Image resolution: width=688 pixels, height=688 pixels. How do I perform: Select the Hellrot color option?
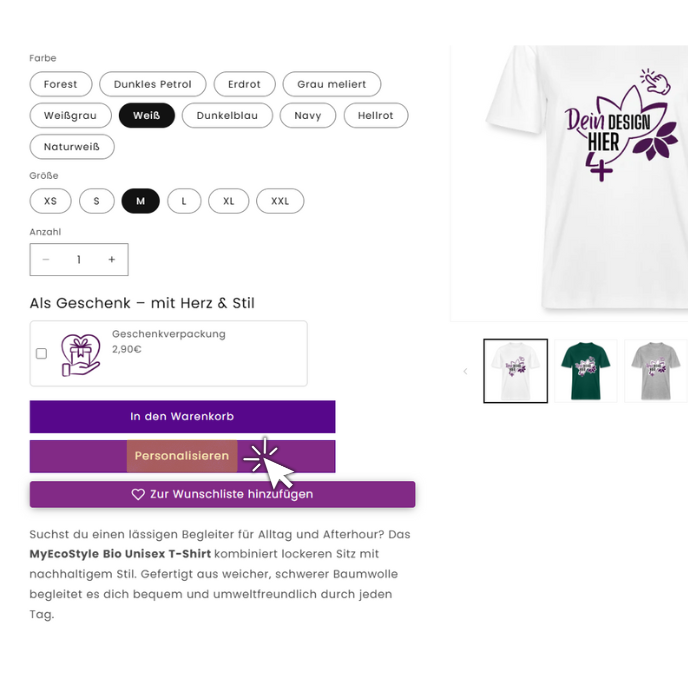tap(376, 115)
